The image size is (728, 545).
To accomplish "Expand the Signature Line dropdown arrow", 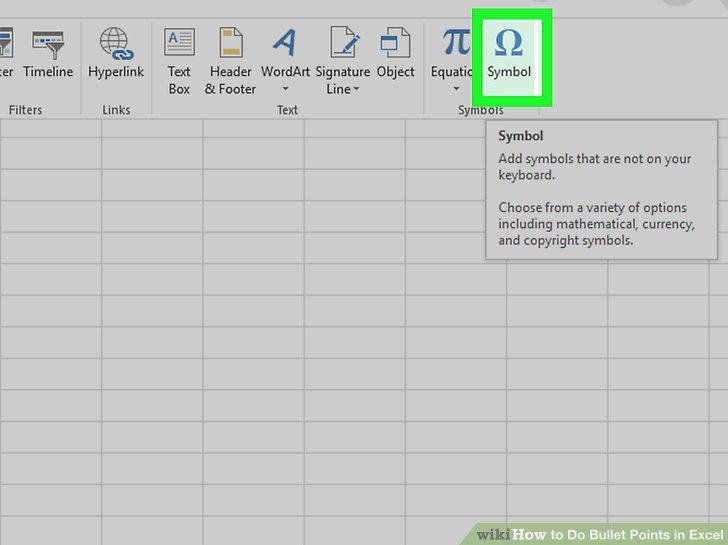I will pyautogui.click(x=357, y=89).
